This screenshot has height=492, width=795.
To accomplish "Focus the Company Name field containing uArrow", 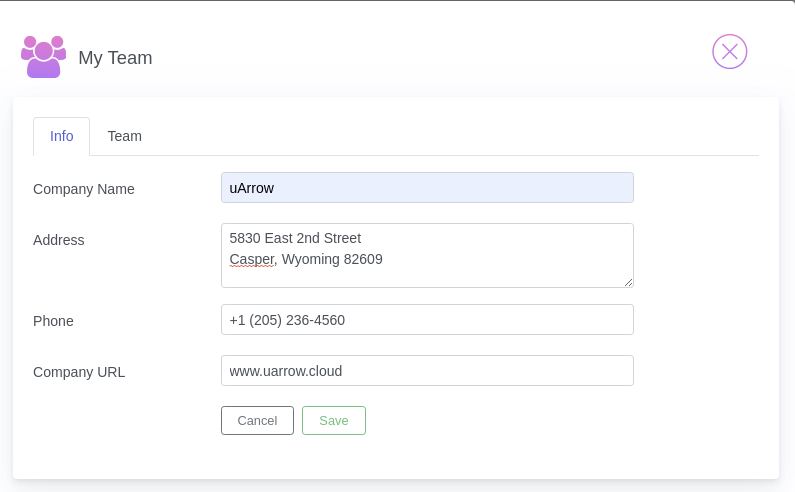I will coord(427,188).
